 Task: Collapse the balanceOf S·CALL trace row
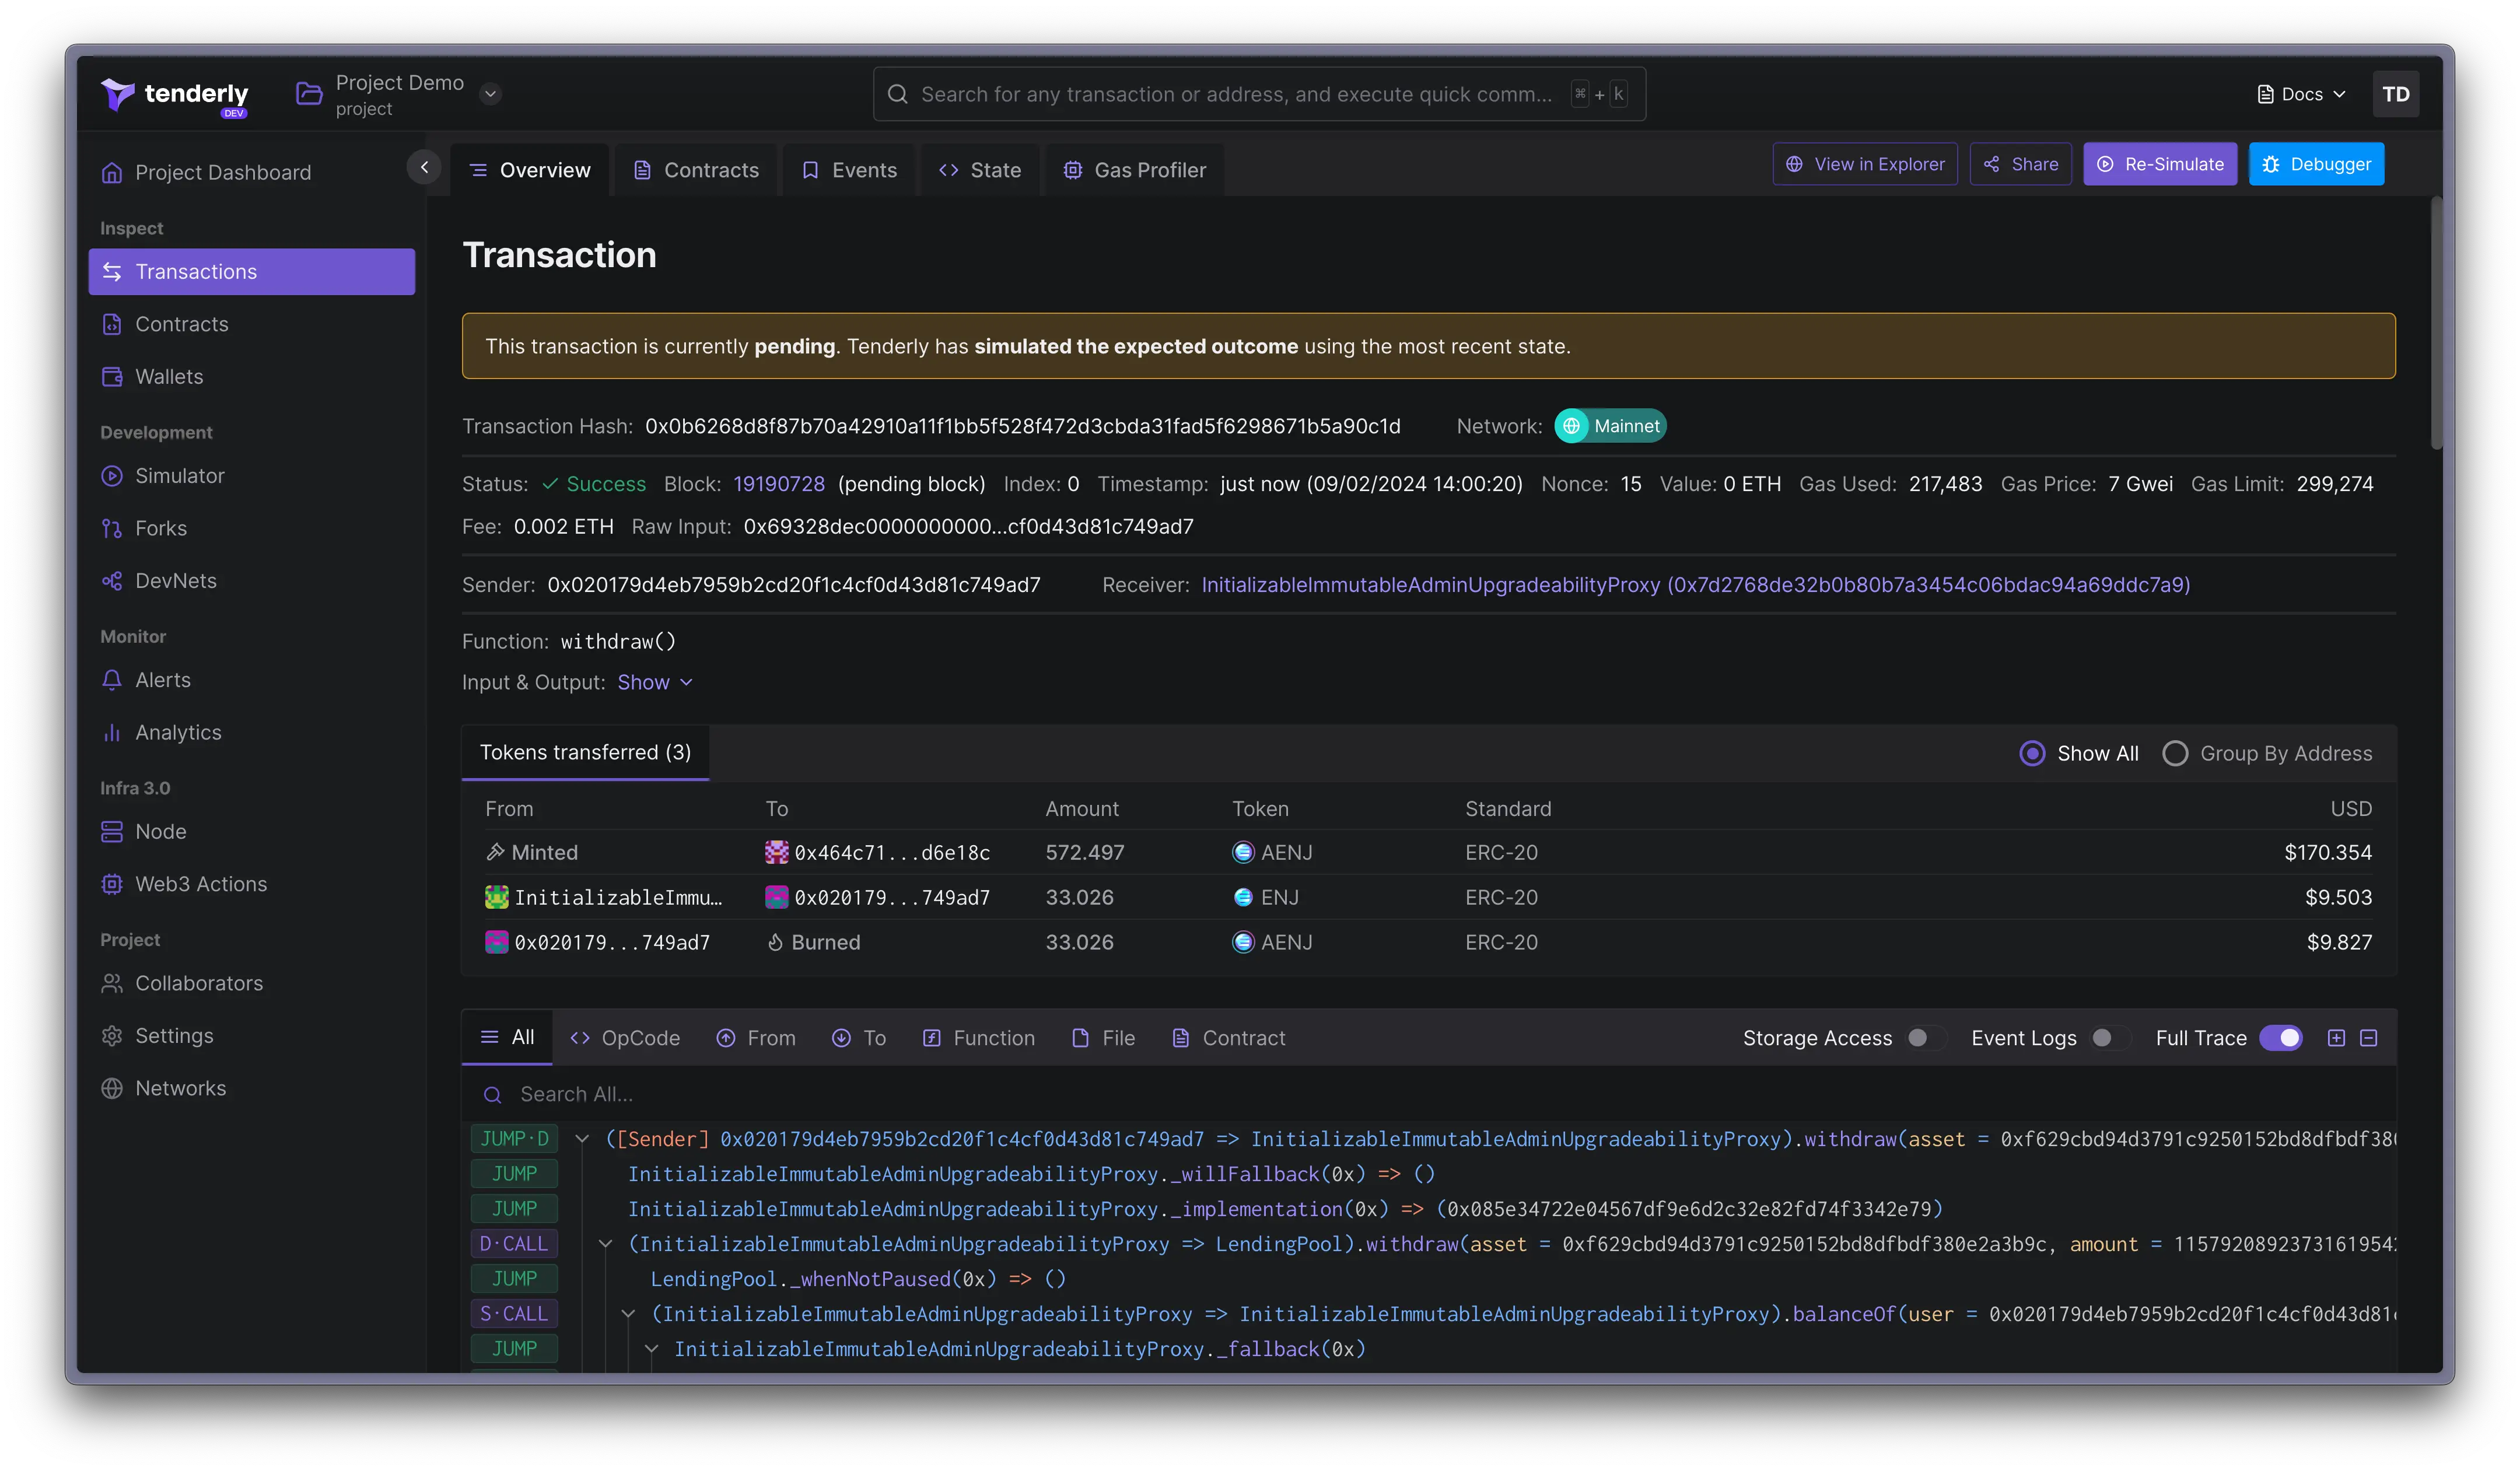coord(628,1314)
